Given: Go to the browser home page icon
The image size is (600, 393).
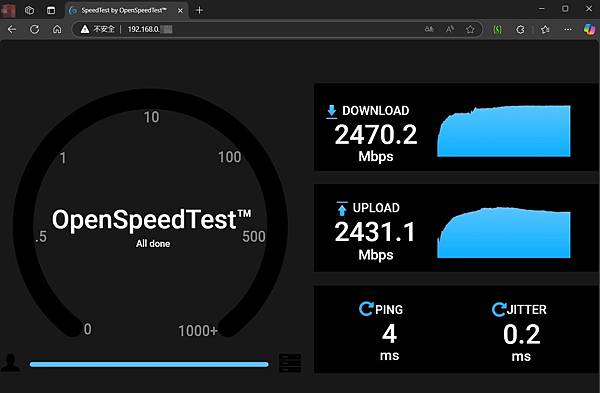Looking at the screenshot, I should (x=57, y=29).
